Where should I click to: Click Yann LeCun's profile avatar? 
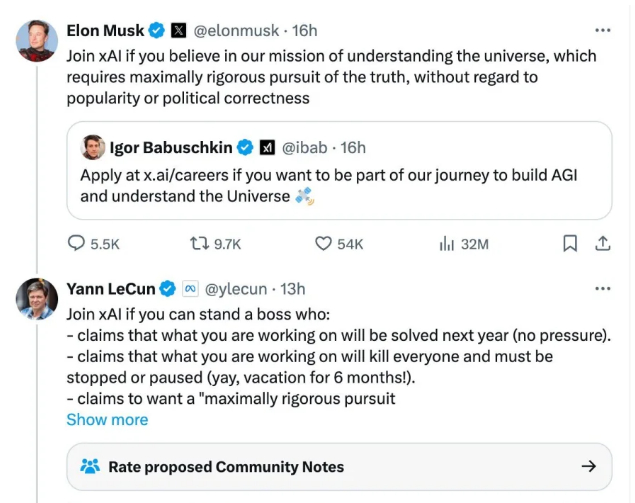37,298
